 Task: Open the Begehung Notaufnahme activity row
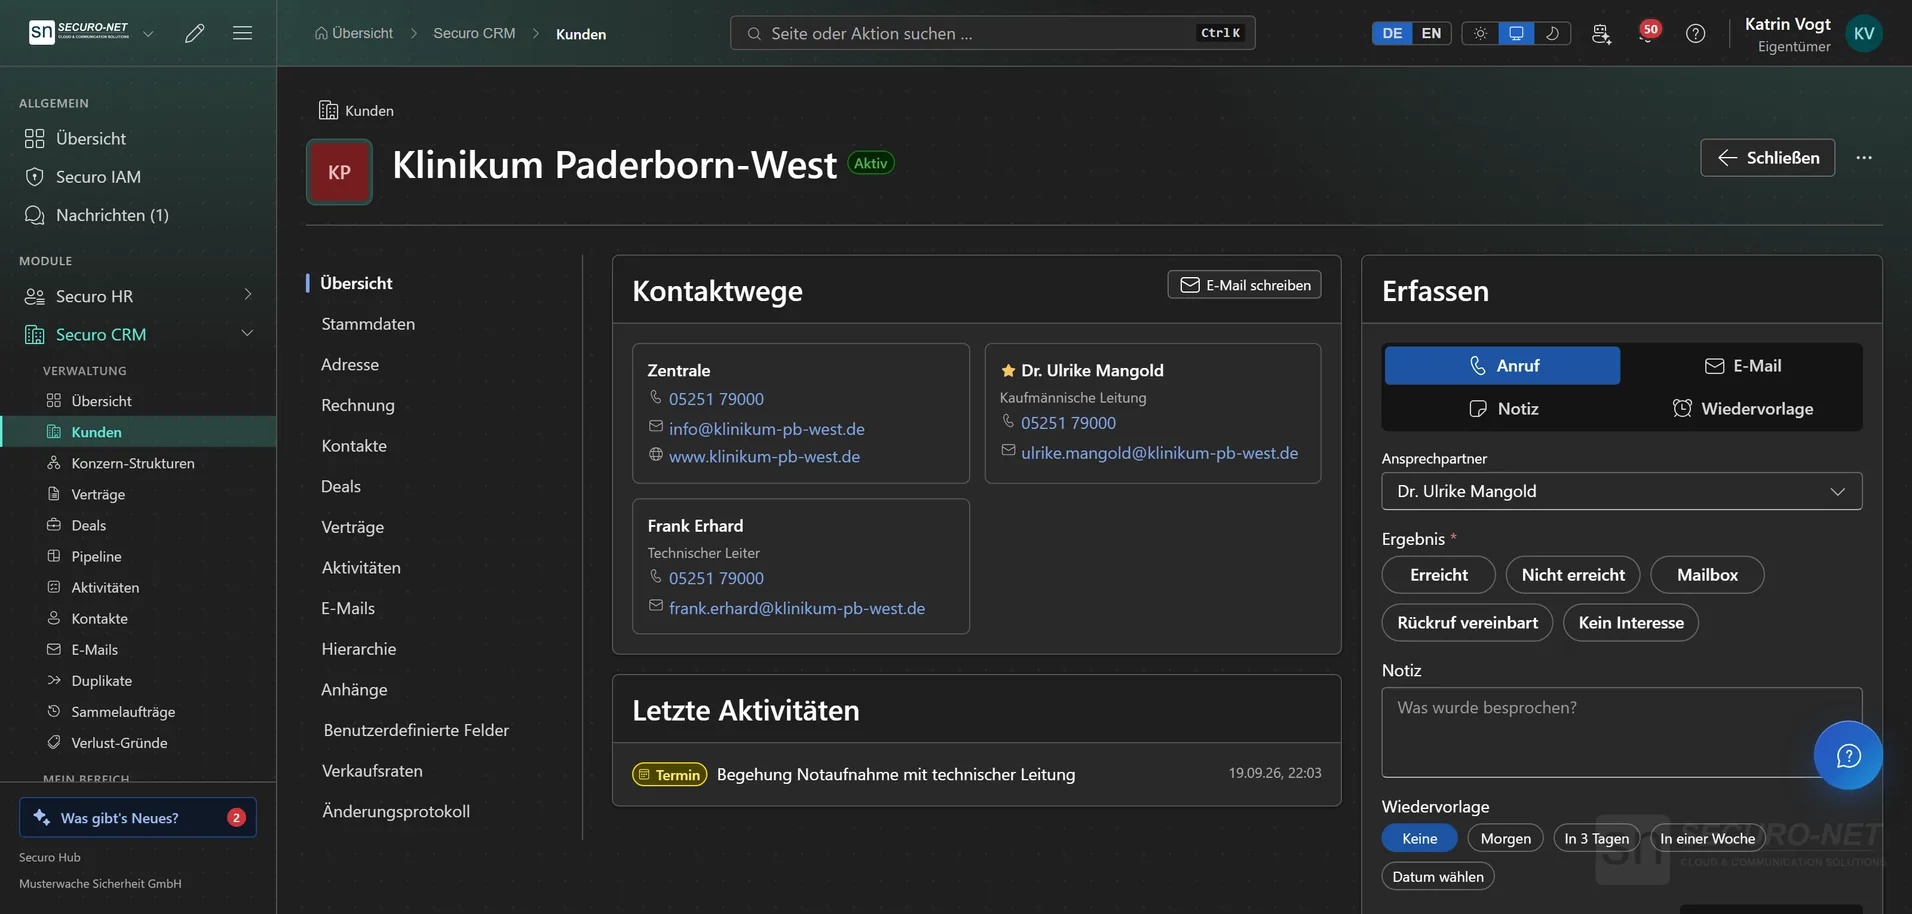(x=976, y=774)
